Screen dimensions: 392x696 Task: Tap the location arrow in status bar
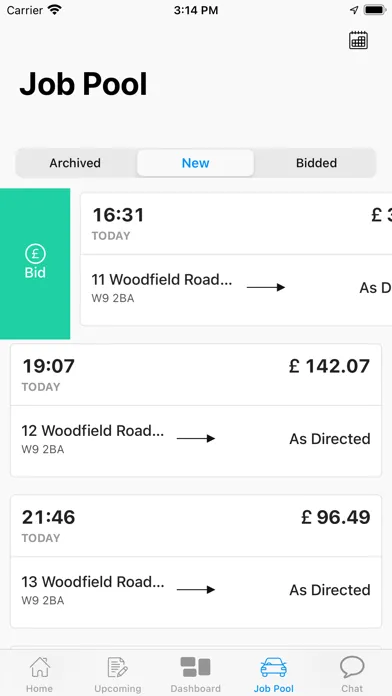(354, 10)
